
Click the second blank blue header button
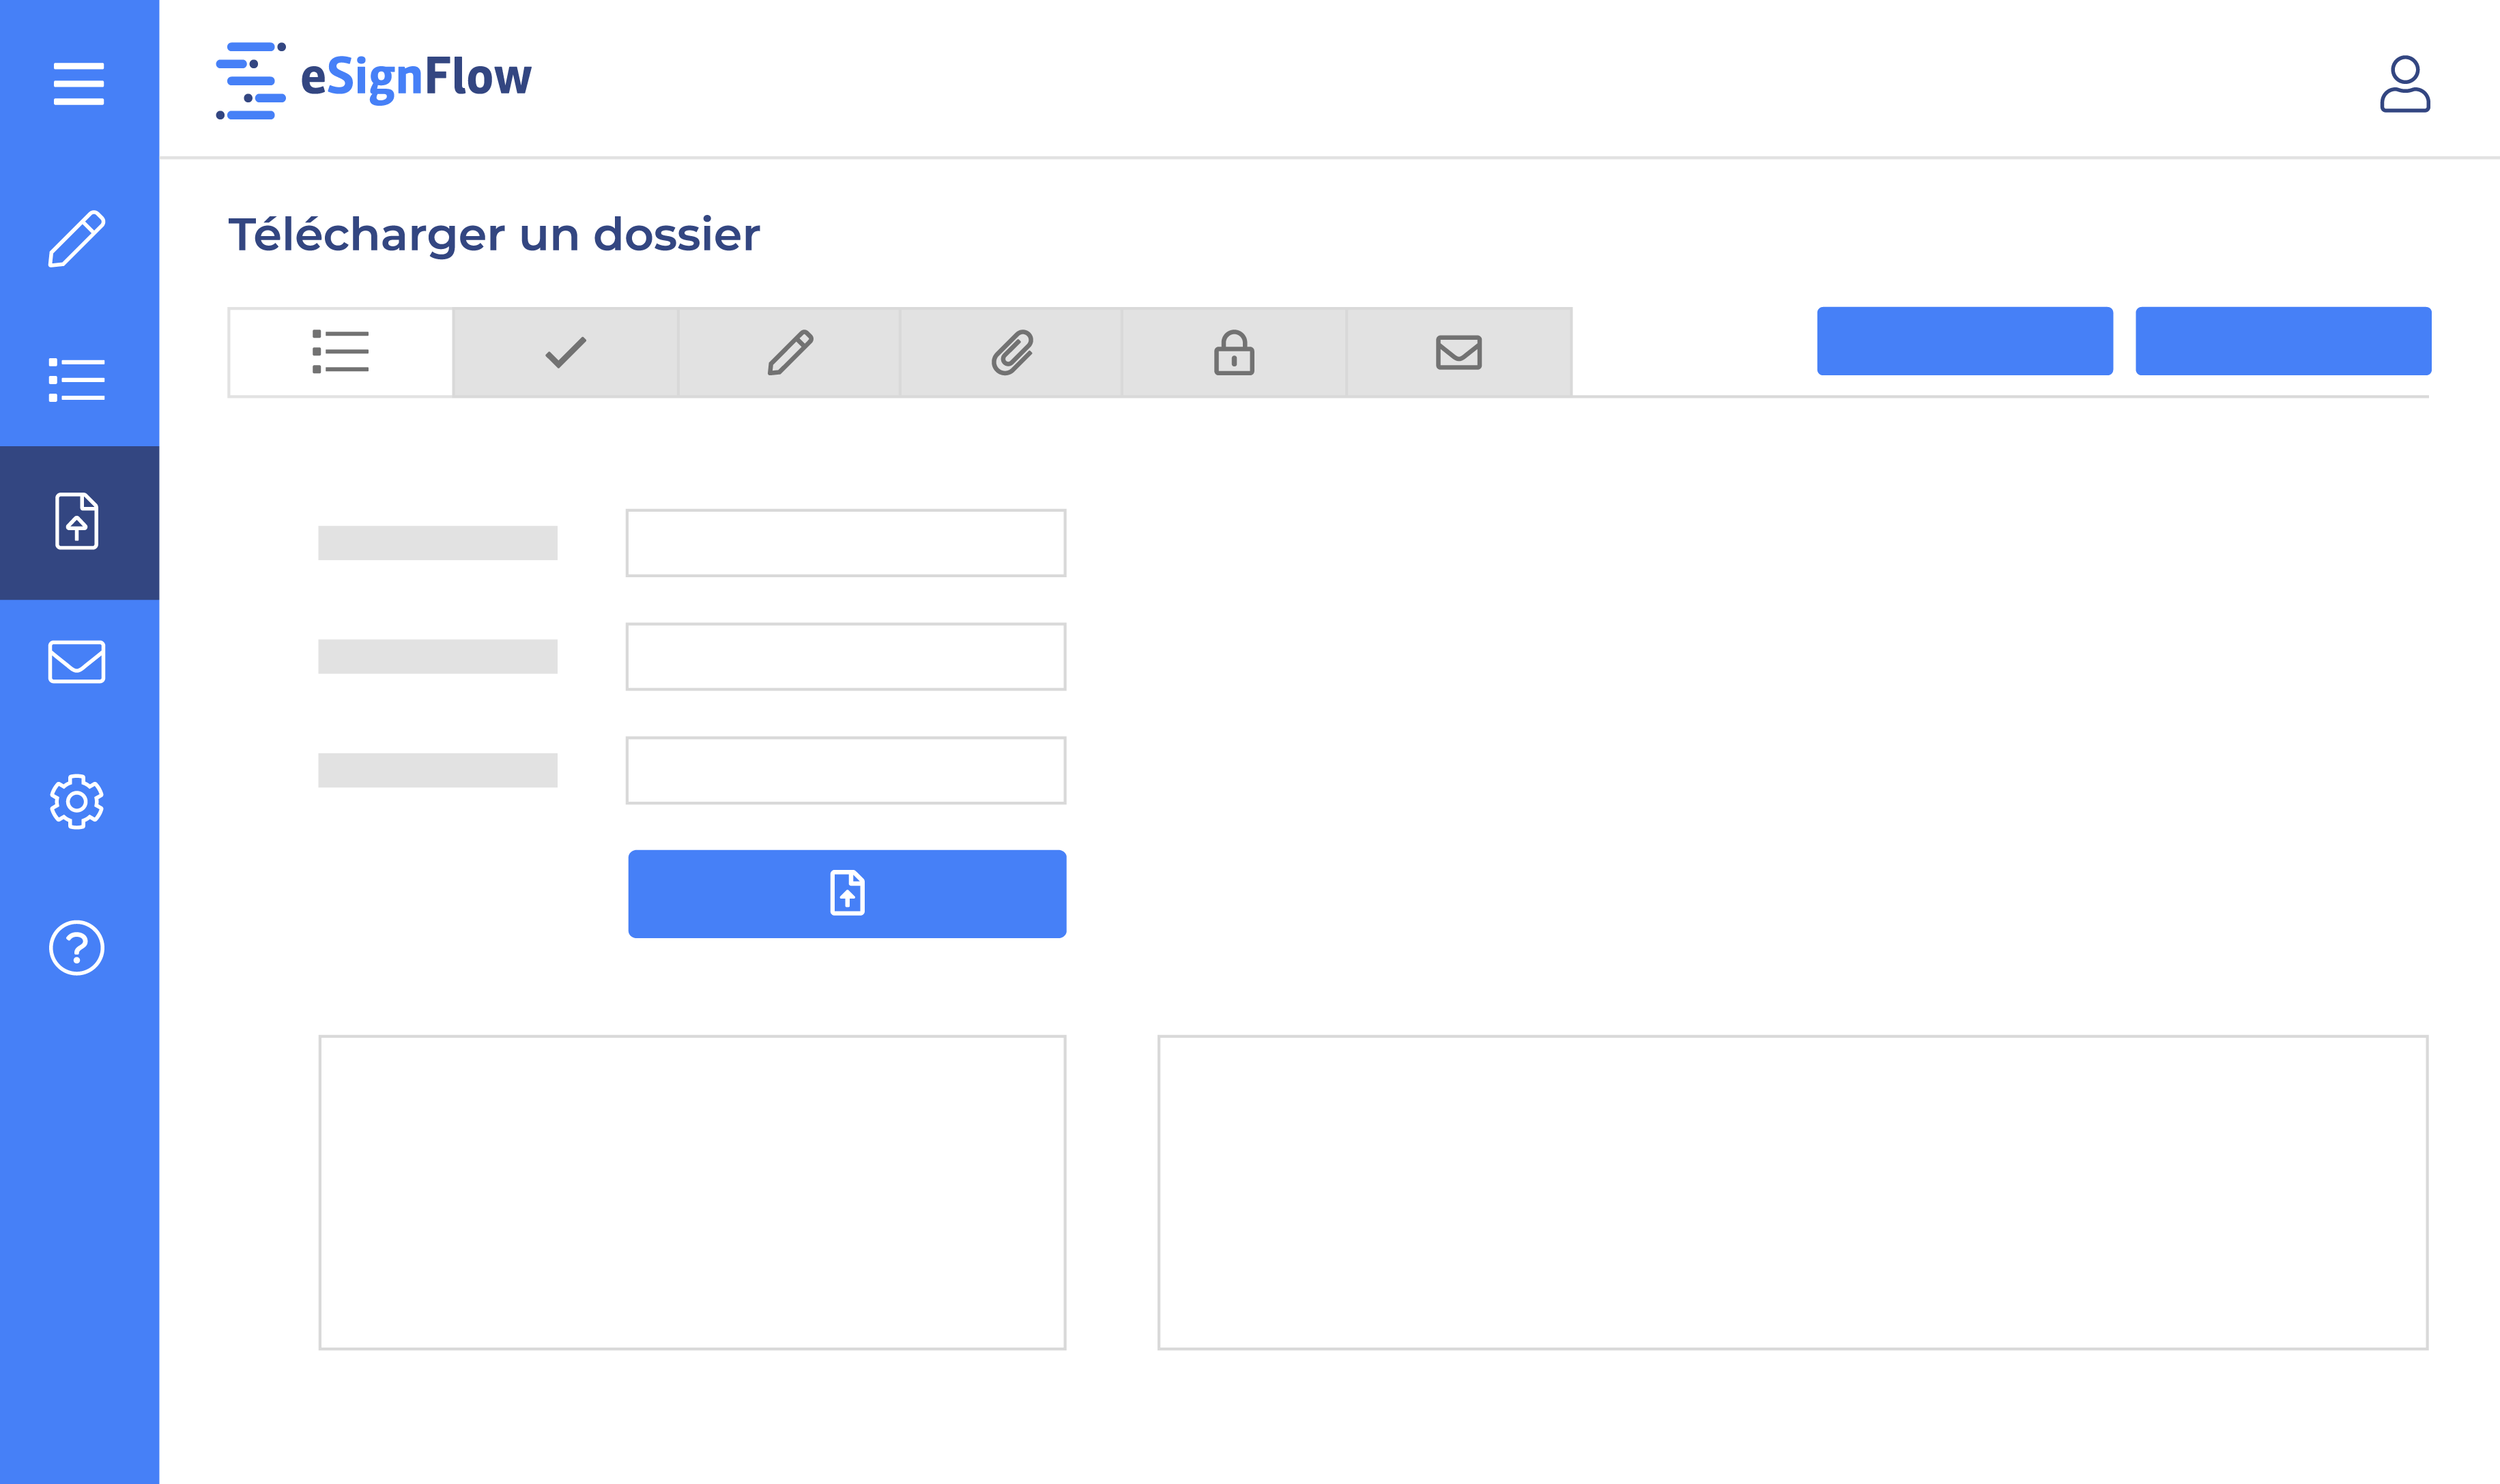(2283, 341)
